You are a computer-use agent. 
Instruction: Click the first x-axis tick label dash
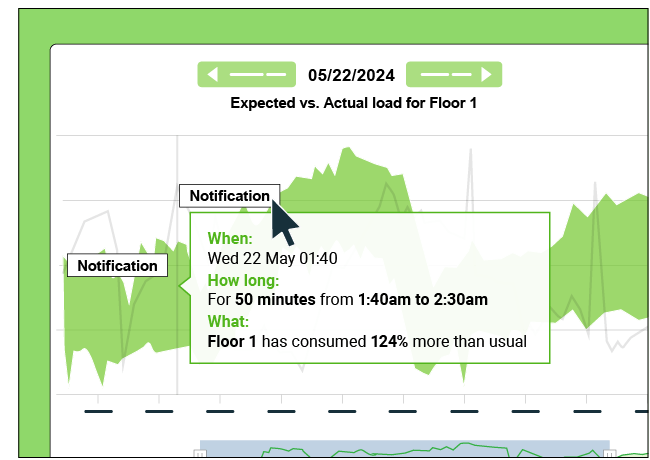(x=98, y=411)
